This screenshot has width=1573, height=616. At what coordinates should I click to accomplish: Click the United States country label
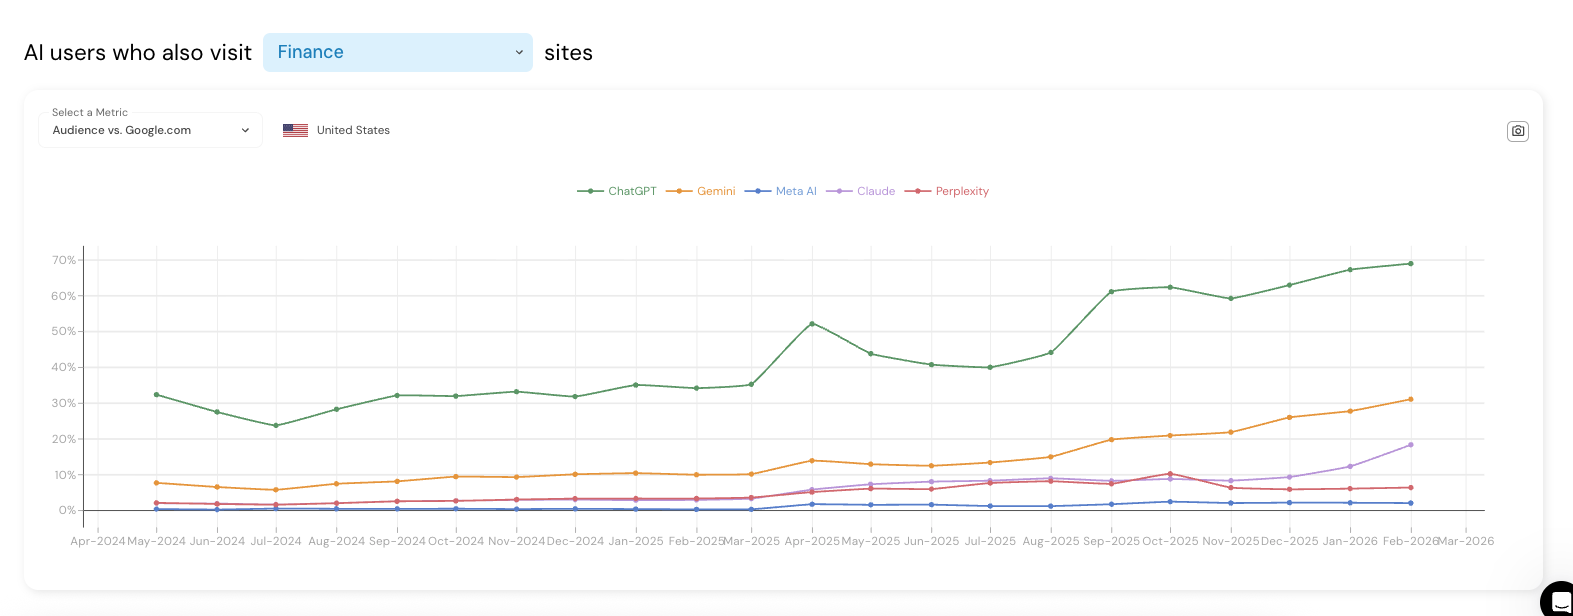tap(353, 130)
